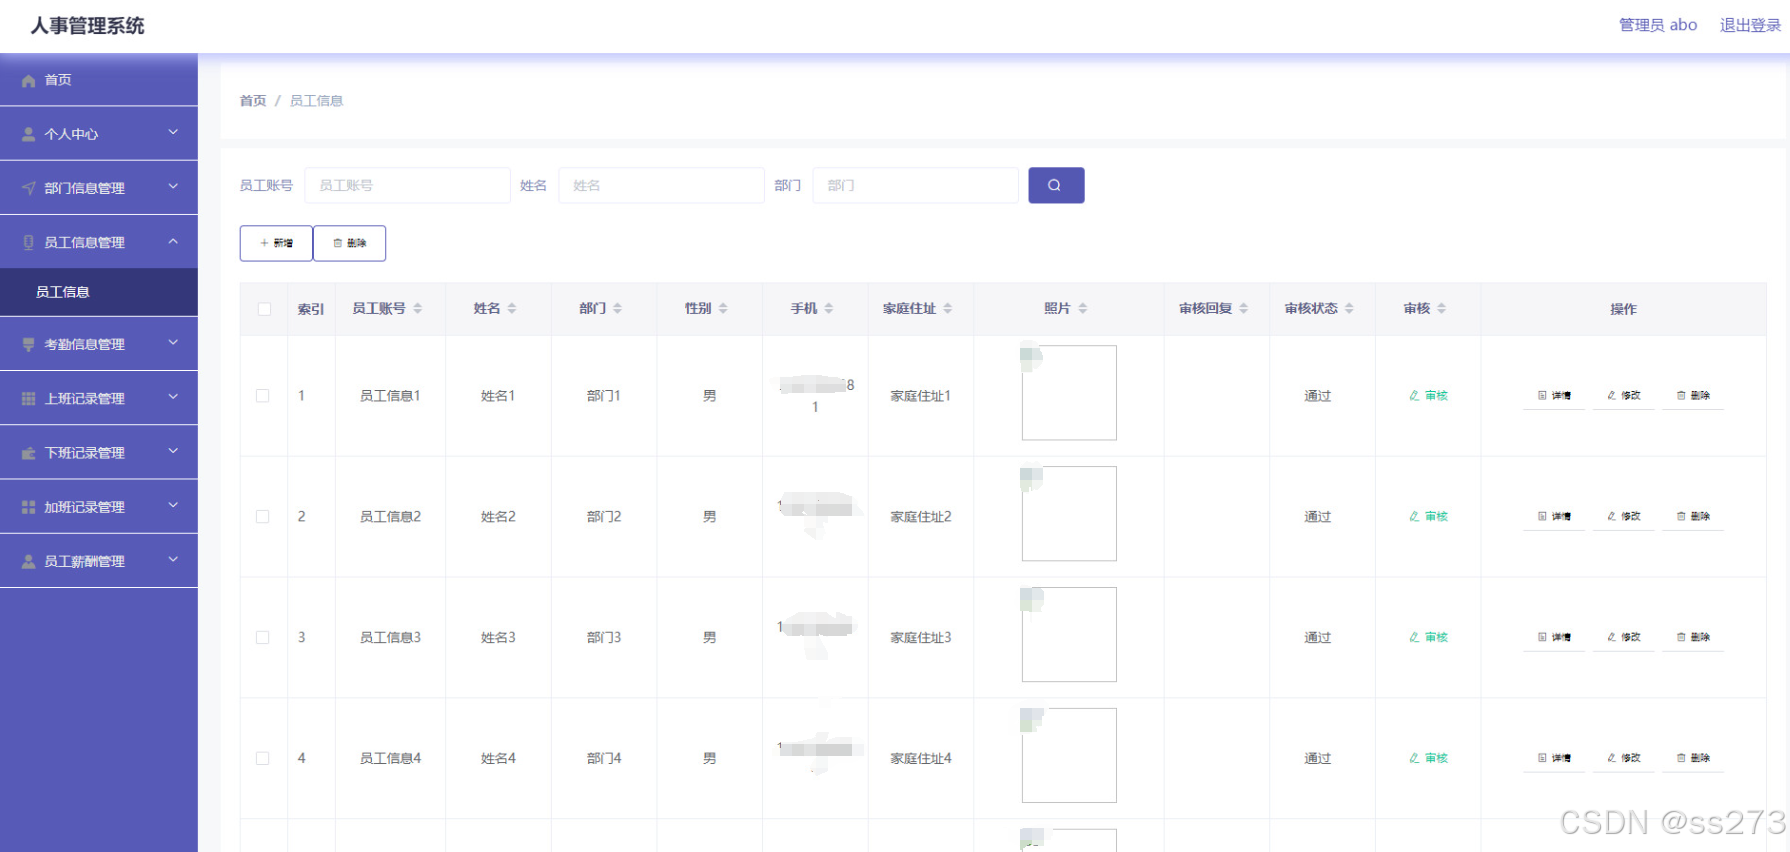The image size is (1790, 852).
Task: Go to 首页 in the breadcrumb
Action: (253, 101)
